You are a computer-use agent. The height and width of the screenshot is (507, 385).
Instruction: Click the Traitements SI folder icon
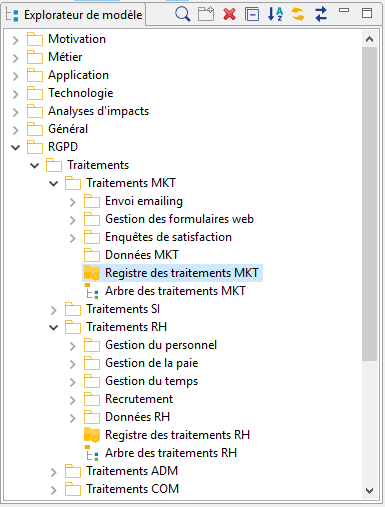(73, 309)
